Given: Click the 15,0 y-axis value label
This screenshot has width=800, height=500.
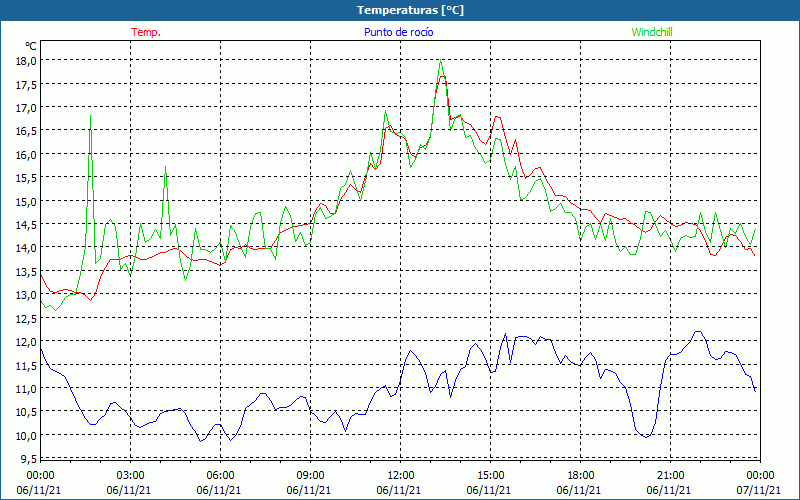Looking at the screenshot, I should (26, 201).
